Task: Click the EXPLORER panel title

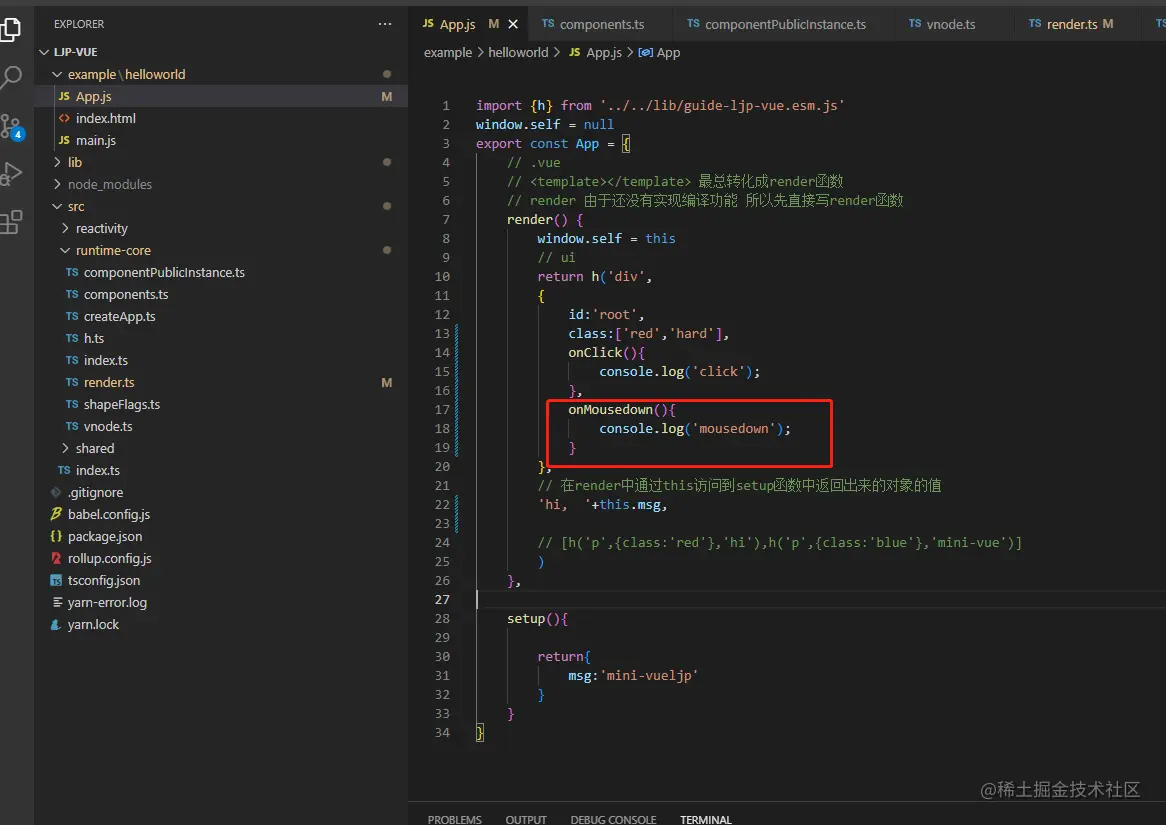Action: click(79, 24)
